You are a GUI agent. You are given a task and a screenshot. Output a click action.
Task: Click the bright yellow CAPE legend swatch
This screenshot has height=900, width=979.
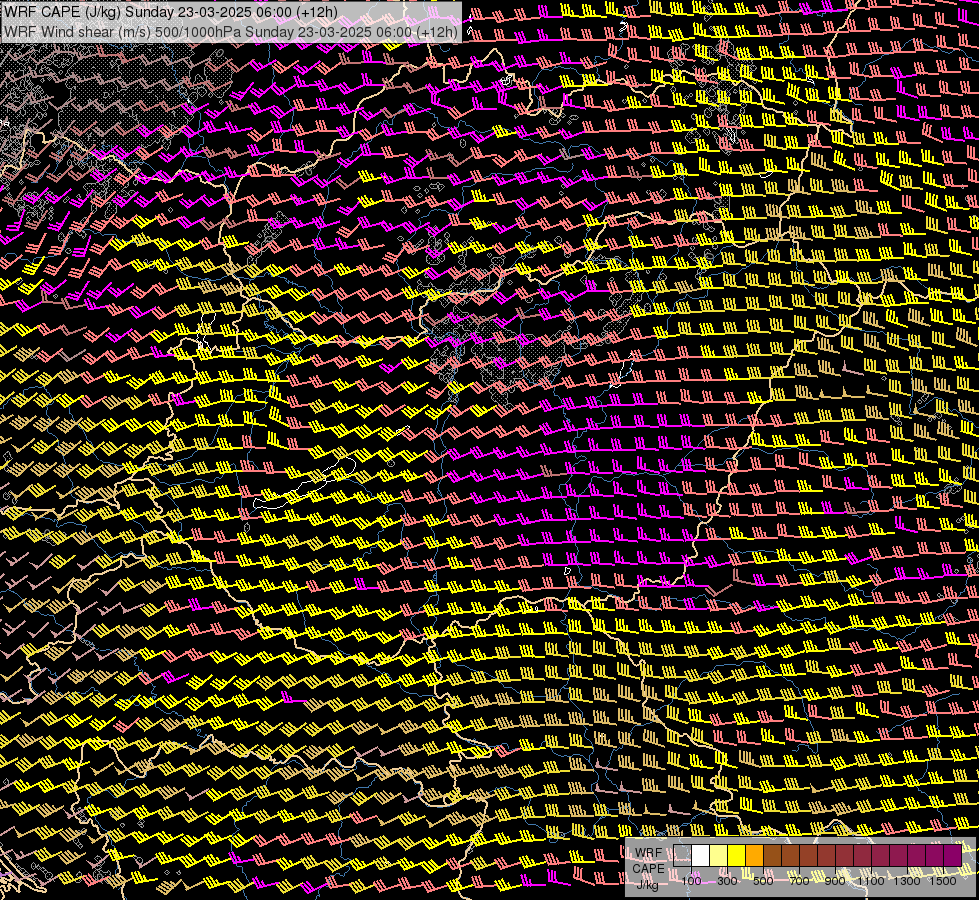[737, 856]
